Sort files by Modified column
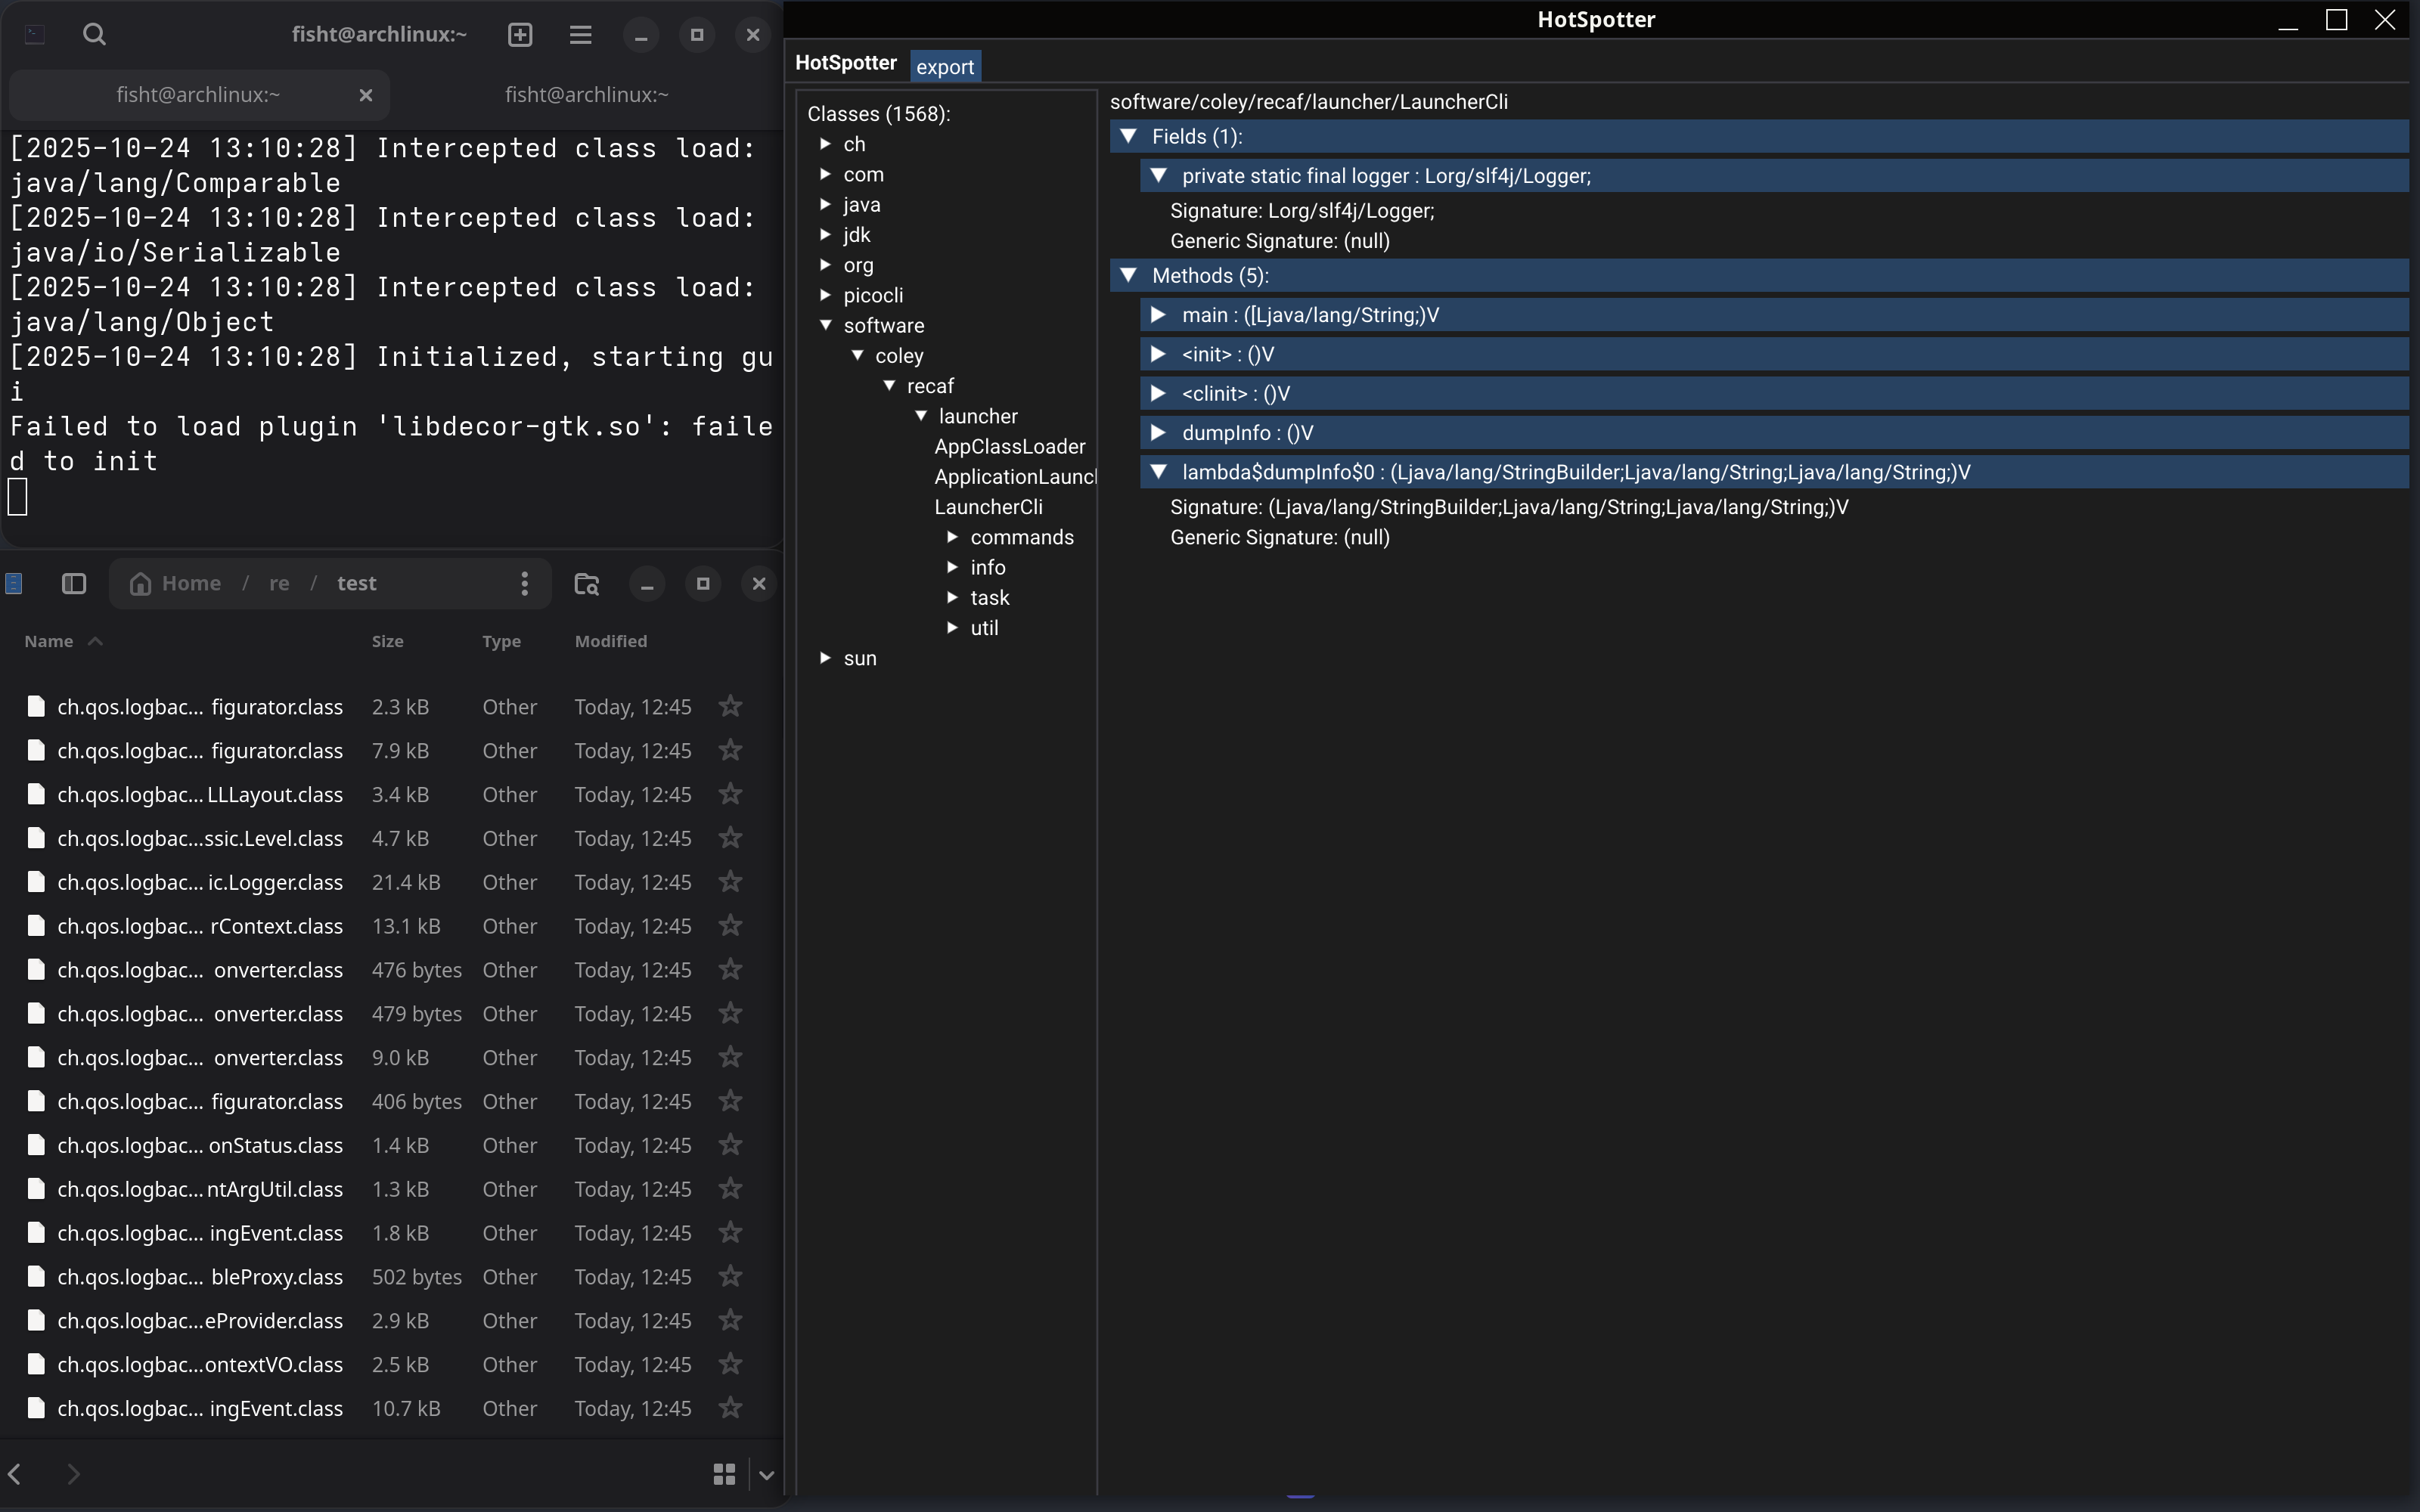 611,641
